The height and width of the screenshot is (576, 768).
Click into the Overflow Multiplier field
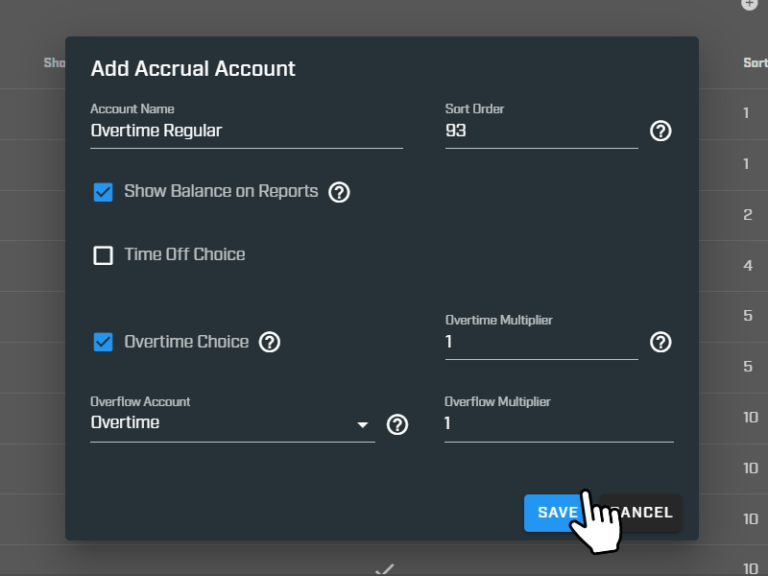pos(558,424)
